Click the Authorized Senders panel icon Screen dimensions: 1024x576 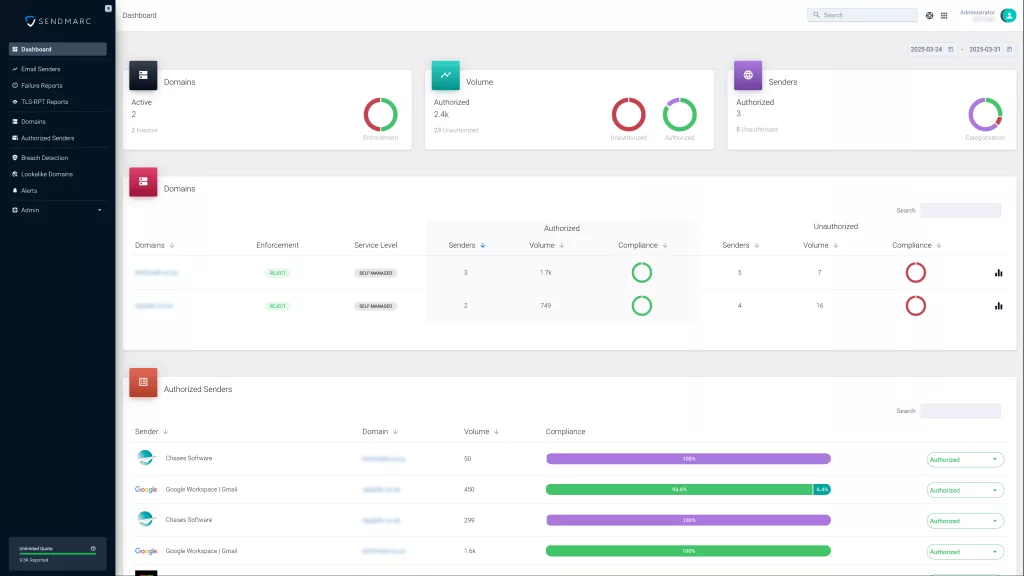(142, 382)
